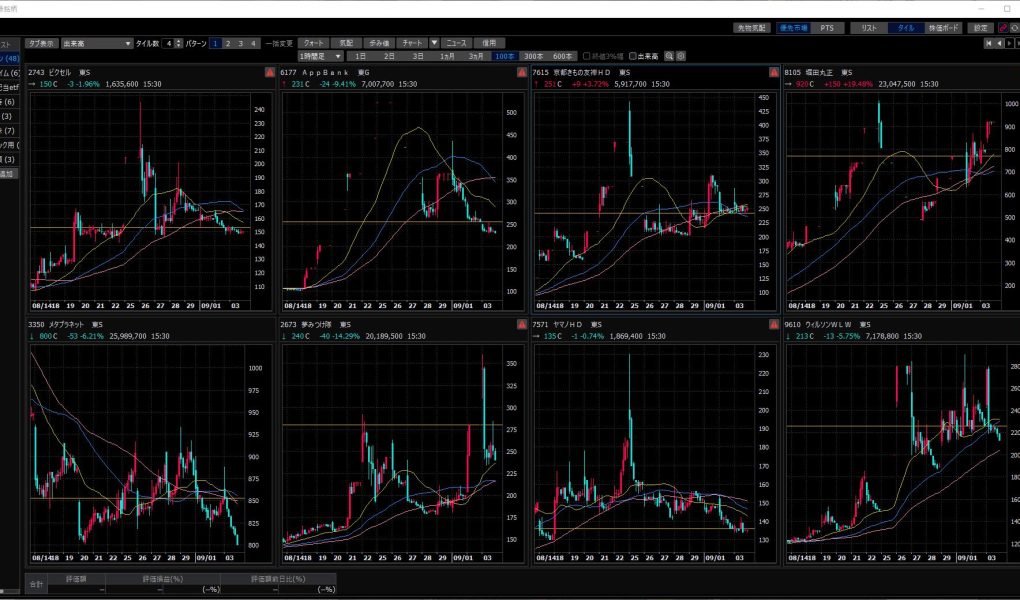Select layout pattern 2
The width and height of the screenshot is (1020, 600).
pos(228,44)
